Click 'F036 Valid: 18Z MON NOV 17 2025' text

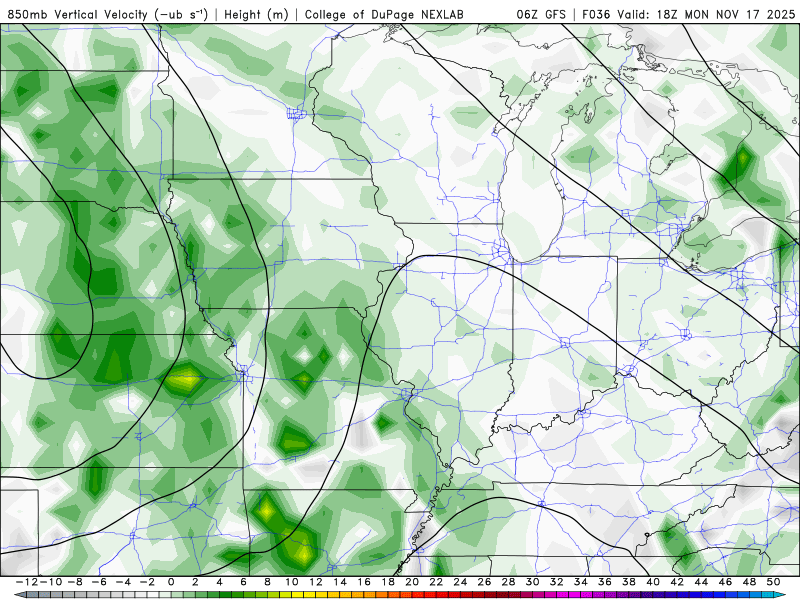pyautogui.click(x=688, y=15)
